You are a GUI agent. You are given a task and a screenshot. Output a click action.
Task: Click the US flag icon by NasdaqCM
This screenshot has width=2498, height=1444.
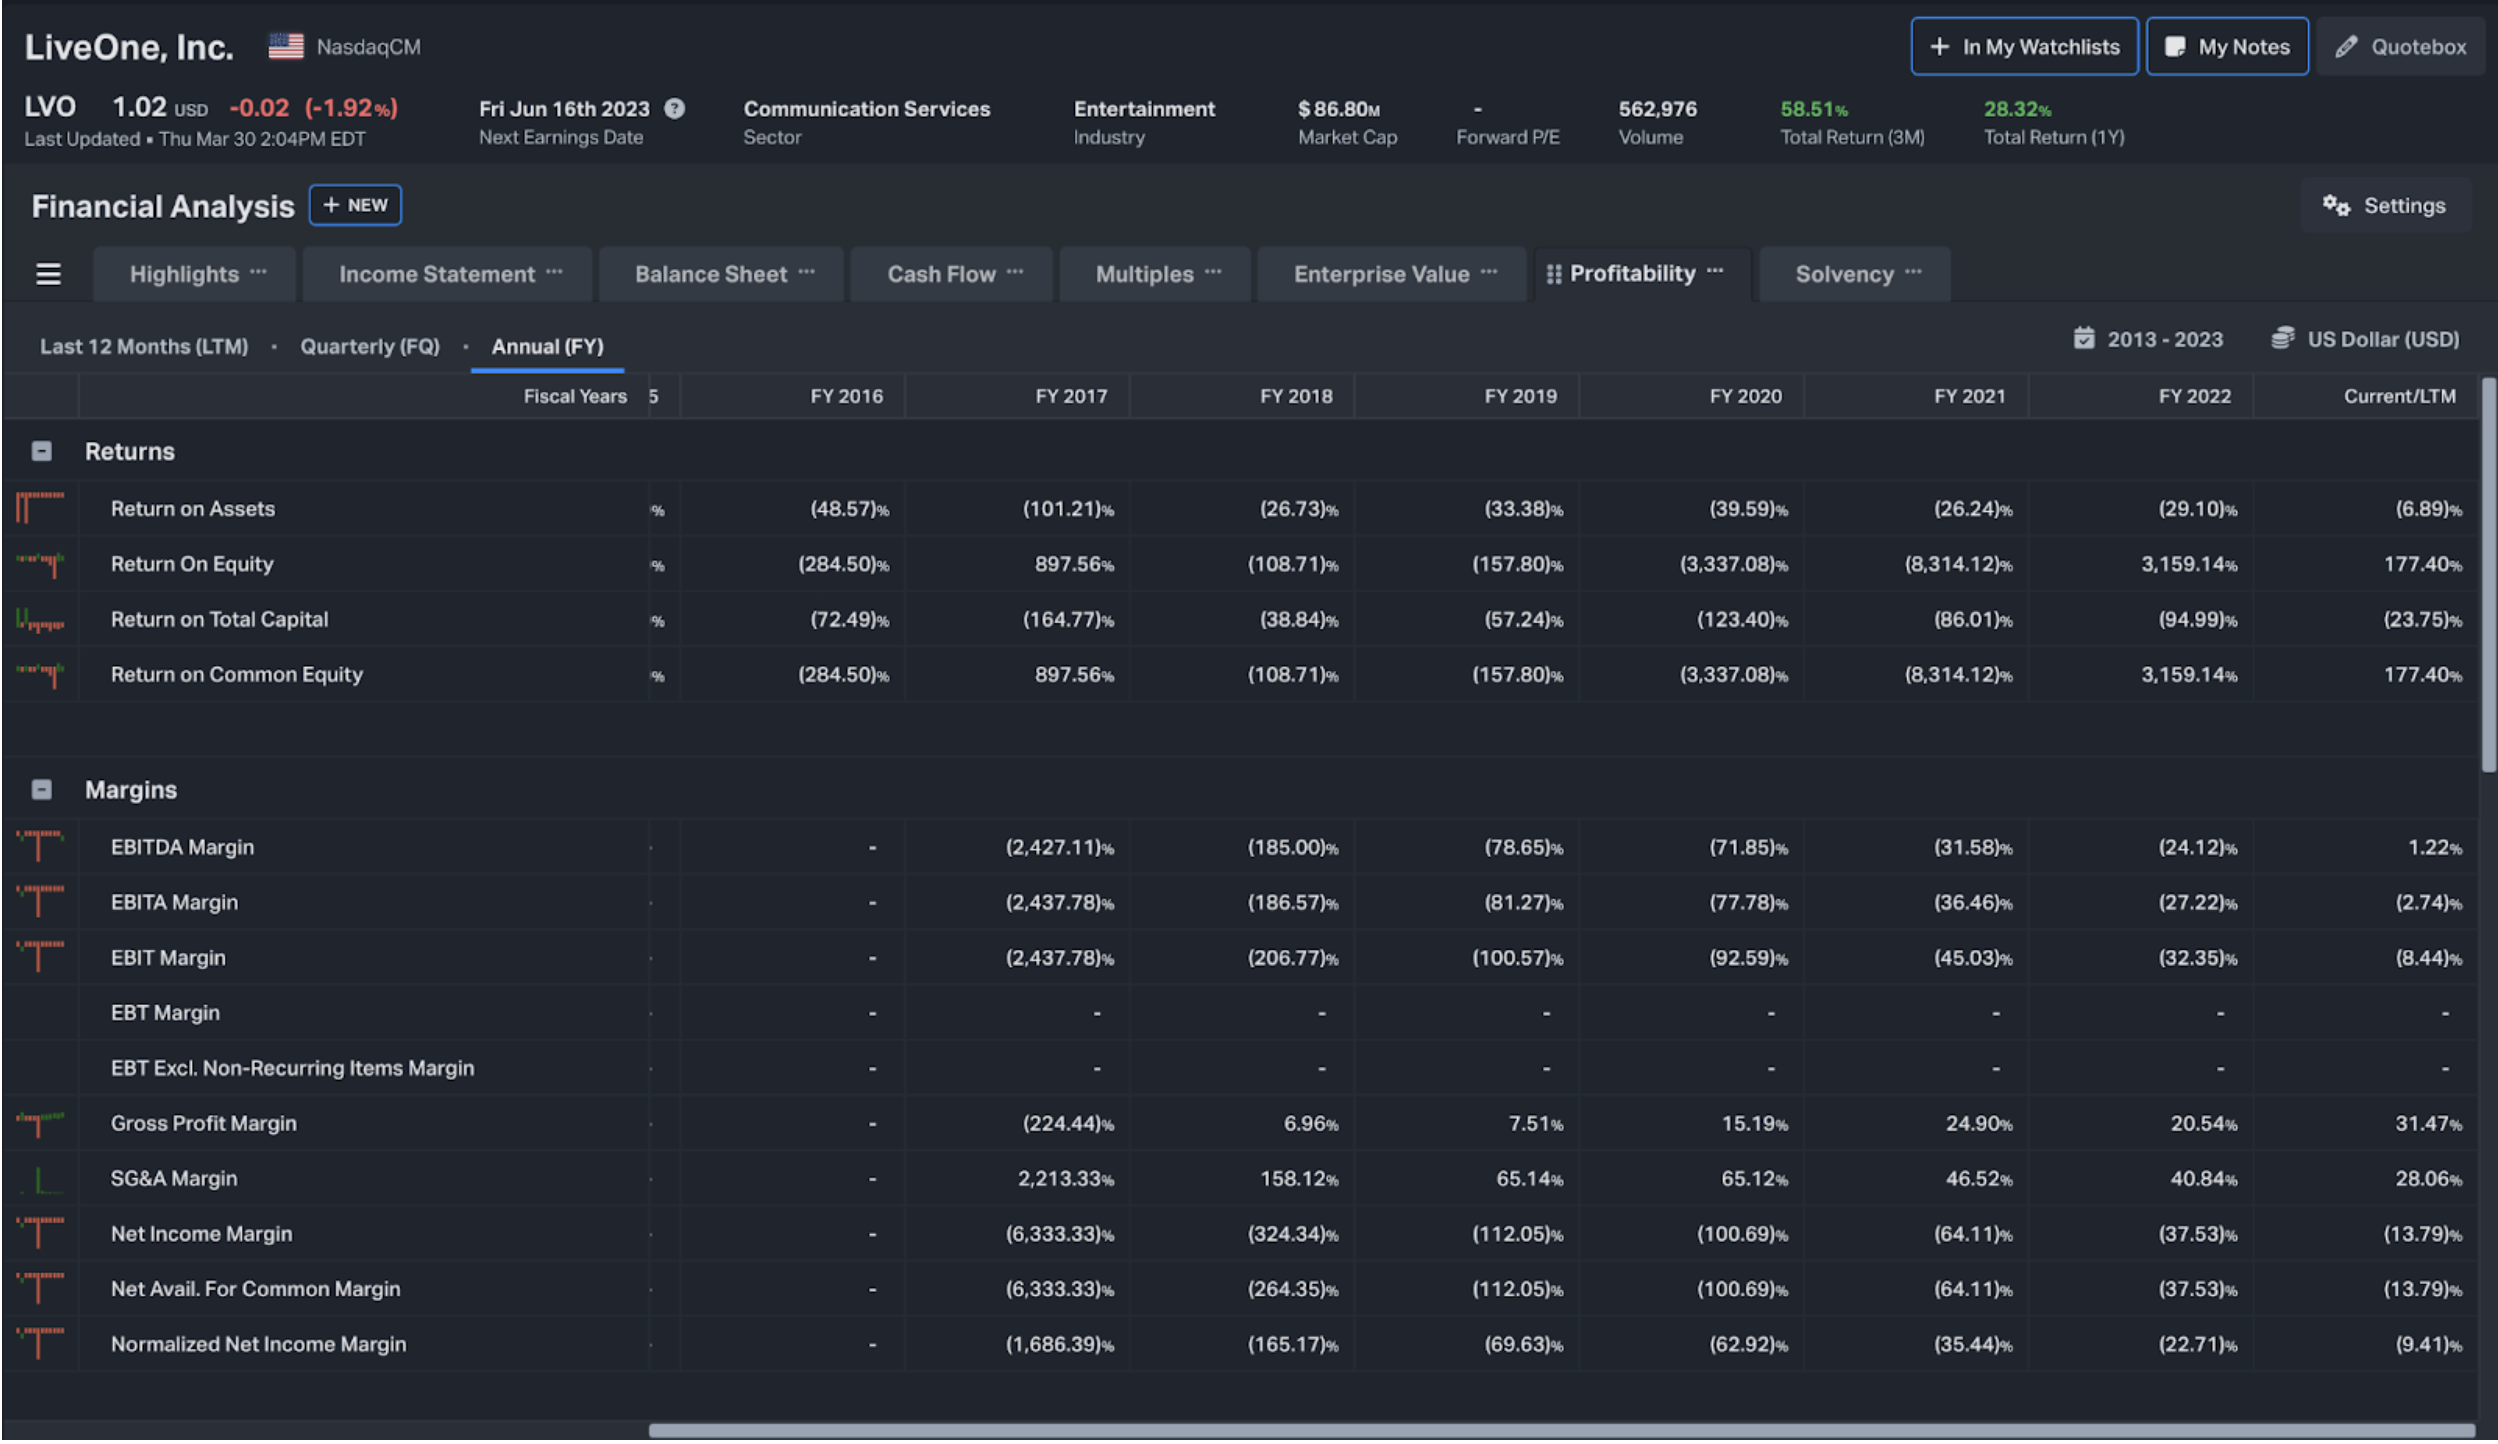coord(286,47)
